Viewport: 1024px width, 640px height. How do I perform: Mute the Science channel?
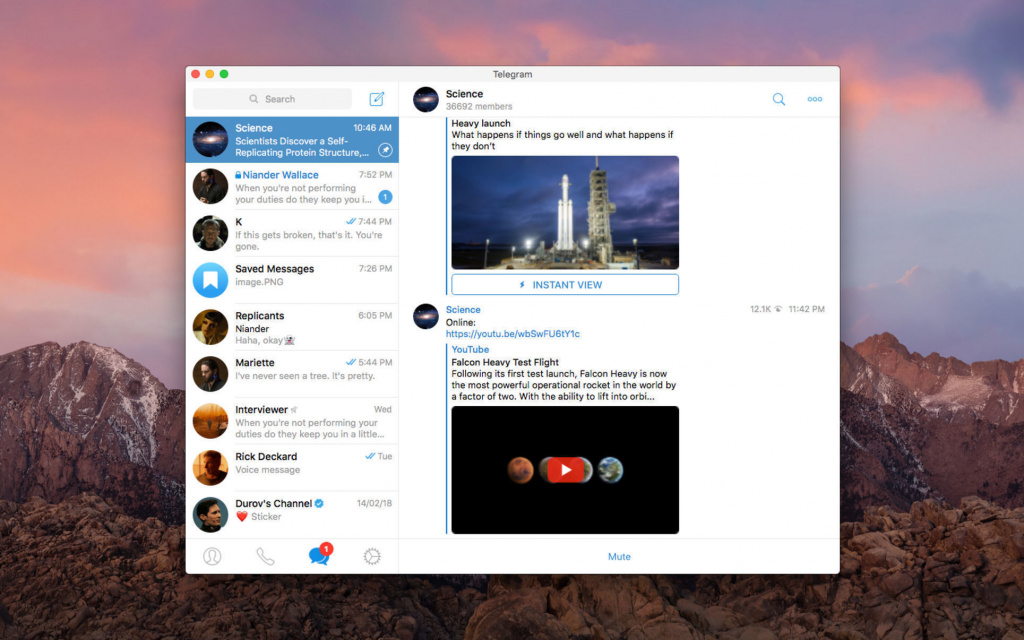coord(619,557)
